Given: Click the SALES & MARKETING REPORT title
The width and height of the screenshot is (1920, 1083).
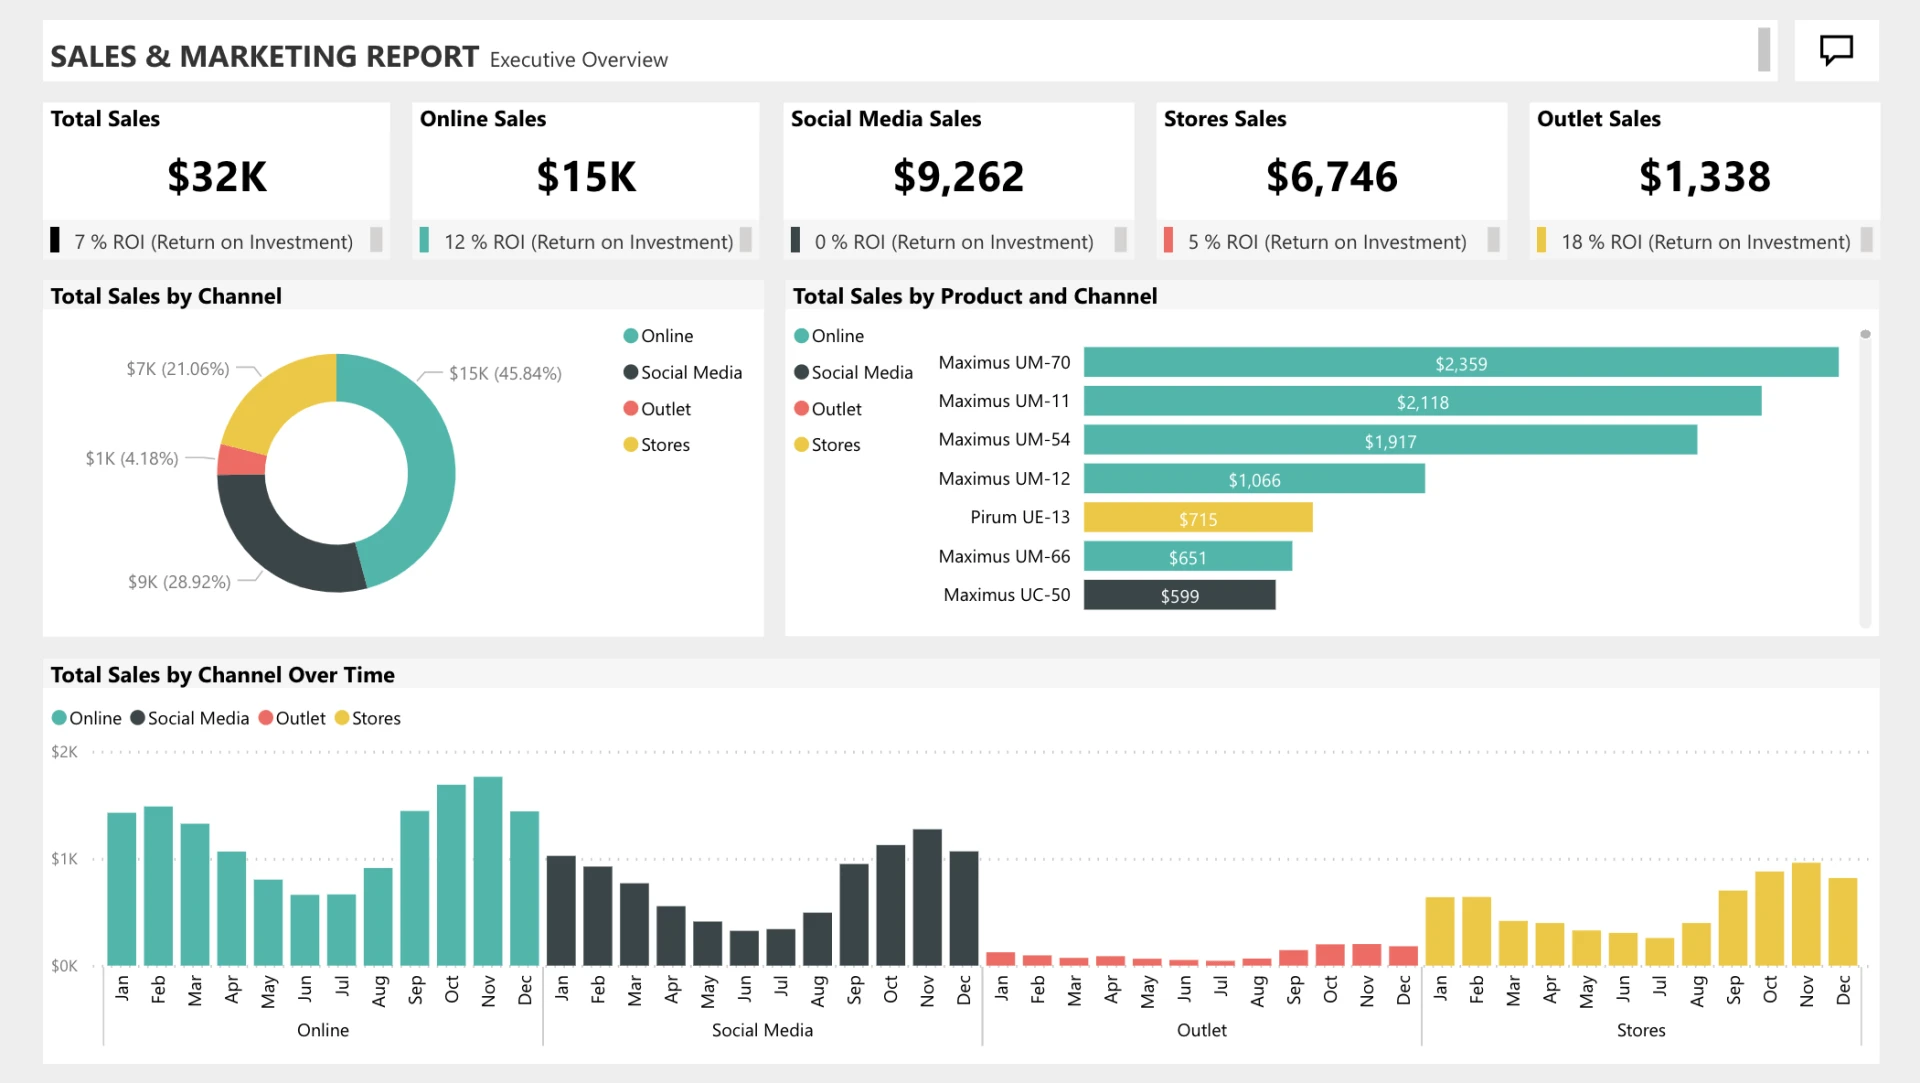Looking at the screenshot, I should pyautogui.click(x=263, y=55).
